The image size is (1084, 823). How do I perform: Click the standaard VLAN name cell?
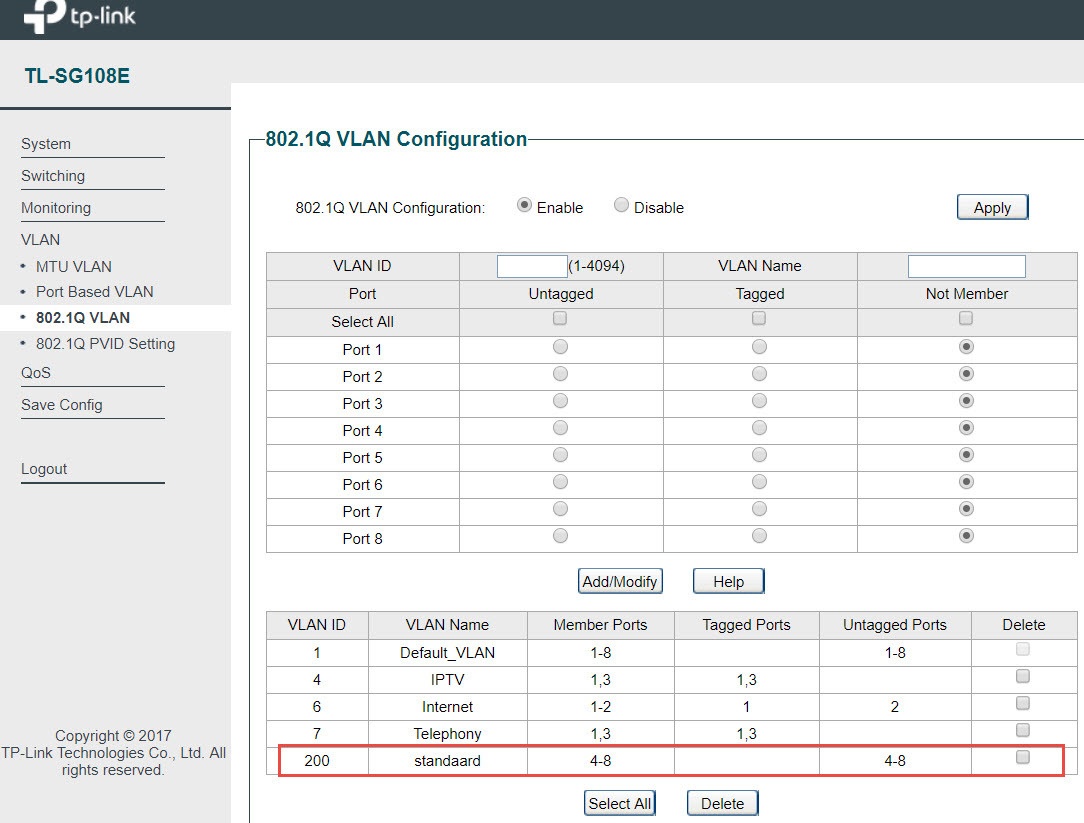447,761
